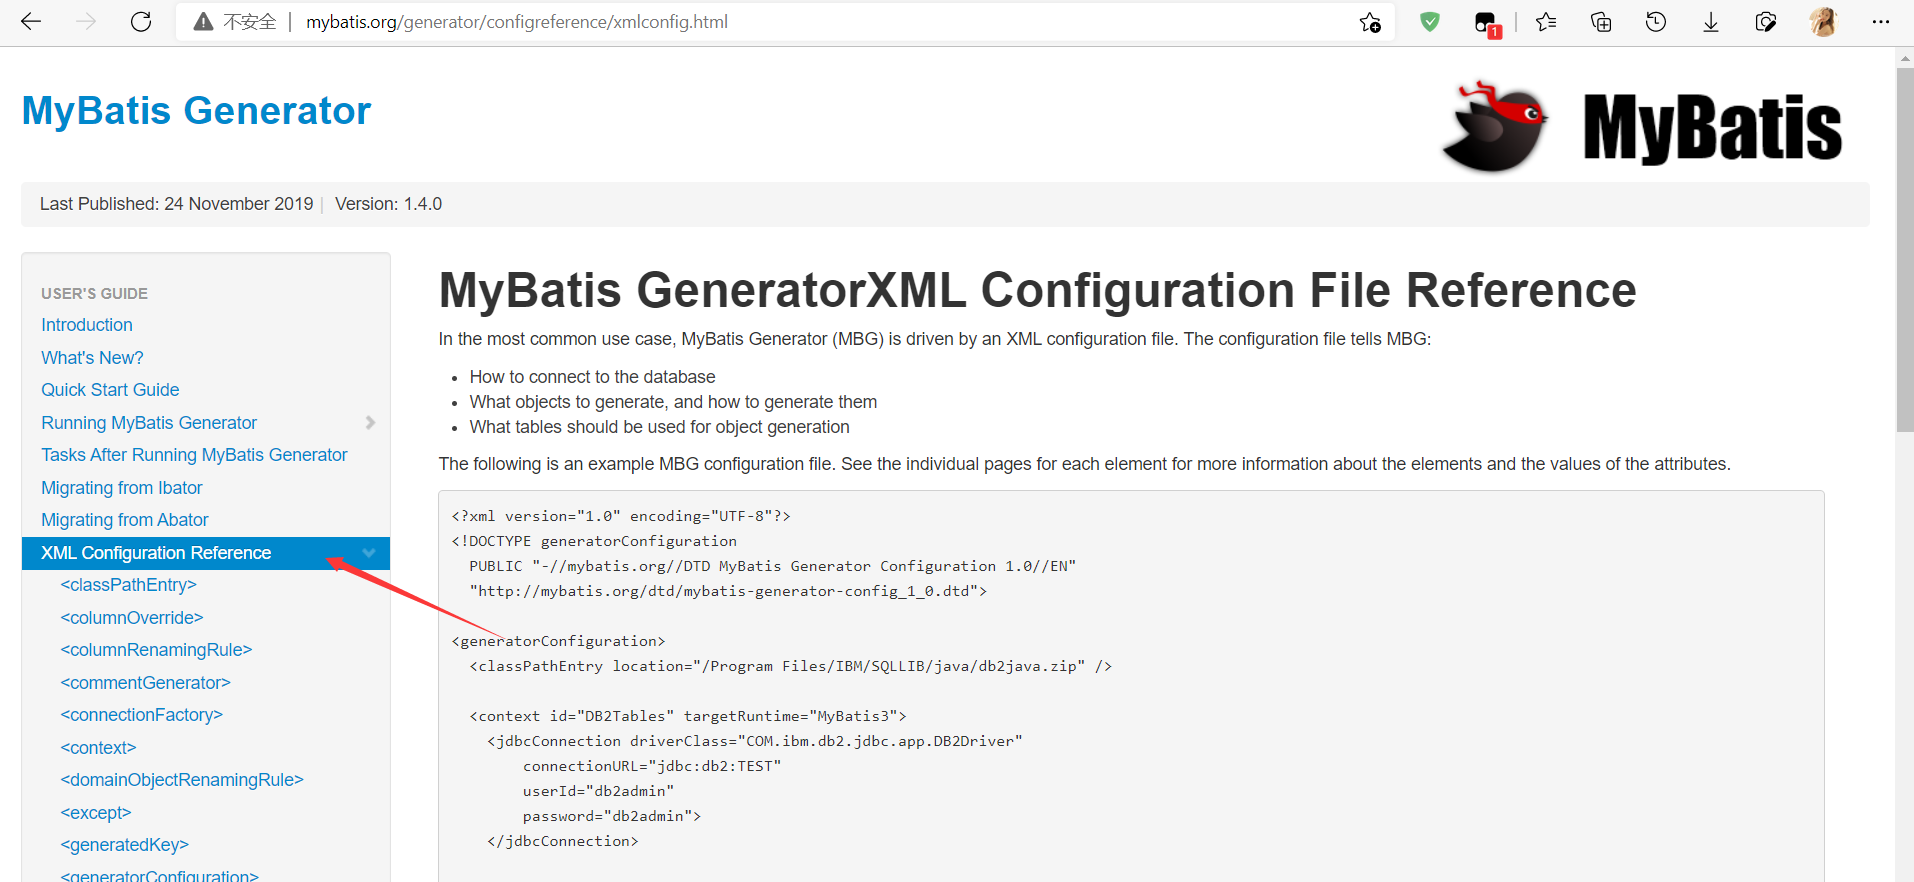
Task: Open the <except> reference
Action: coord(96,813)
